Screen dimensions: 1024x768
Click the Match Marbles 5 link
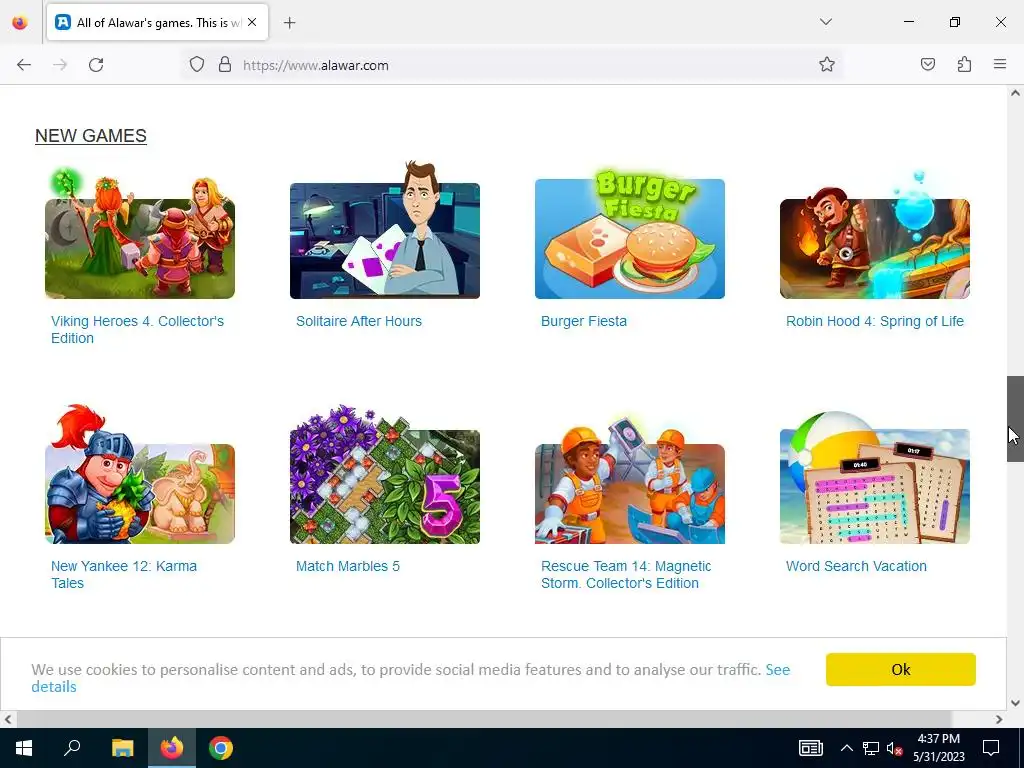[x=347, y=566]
